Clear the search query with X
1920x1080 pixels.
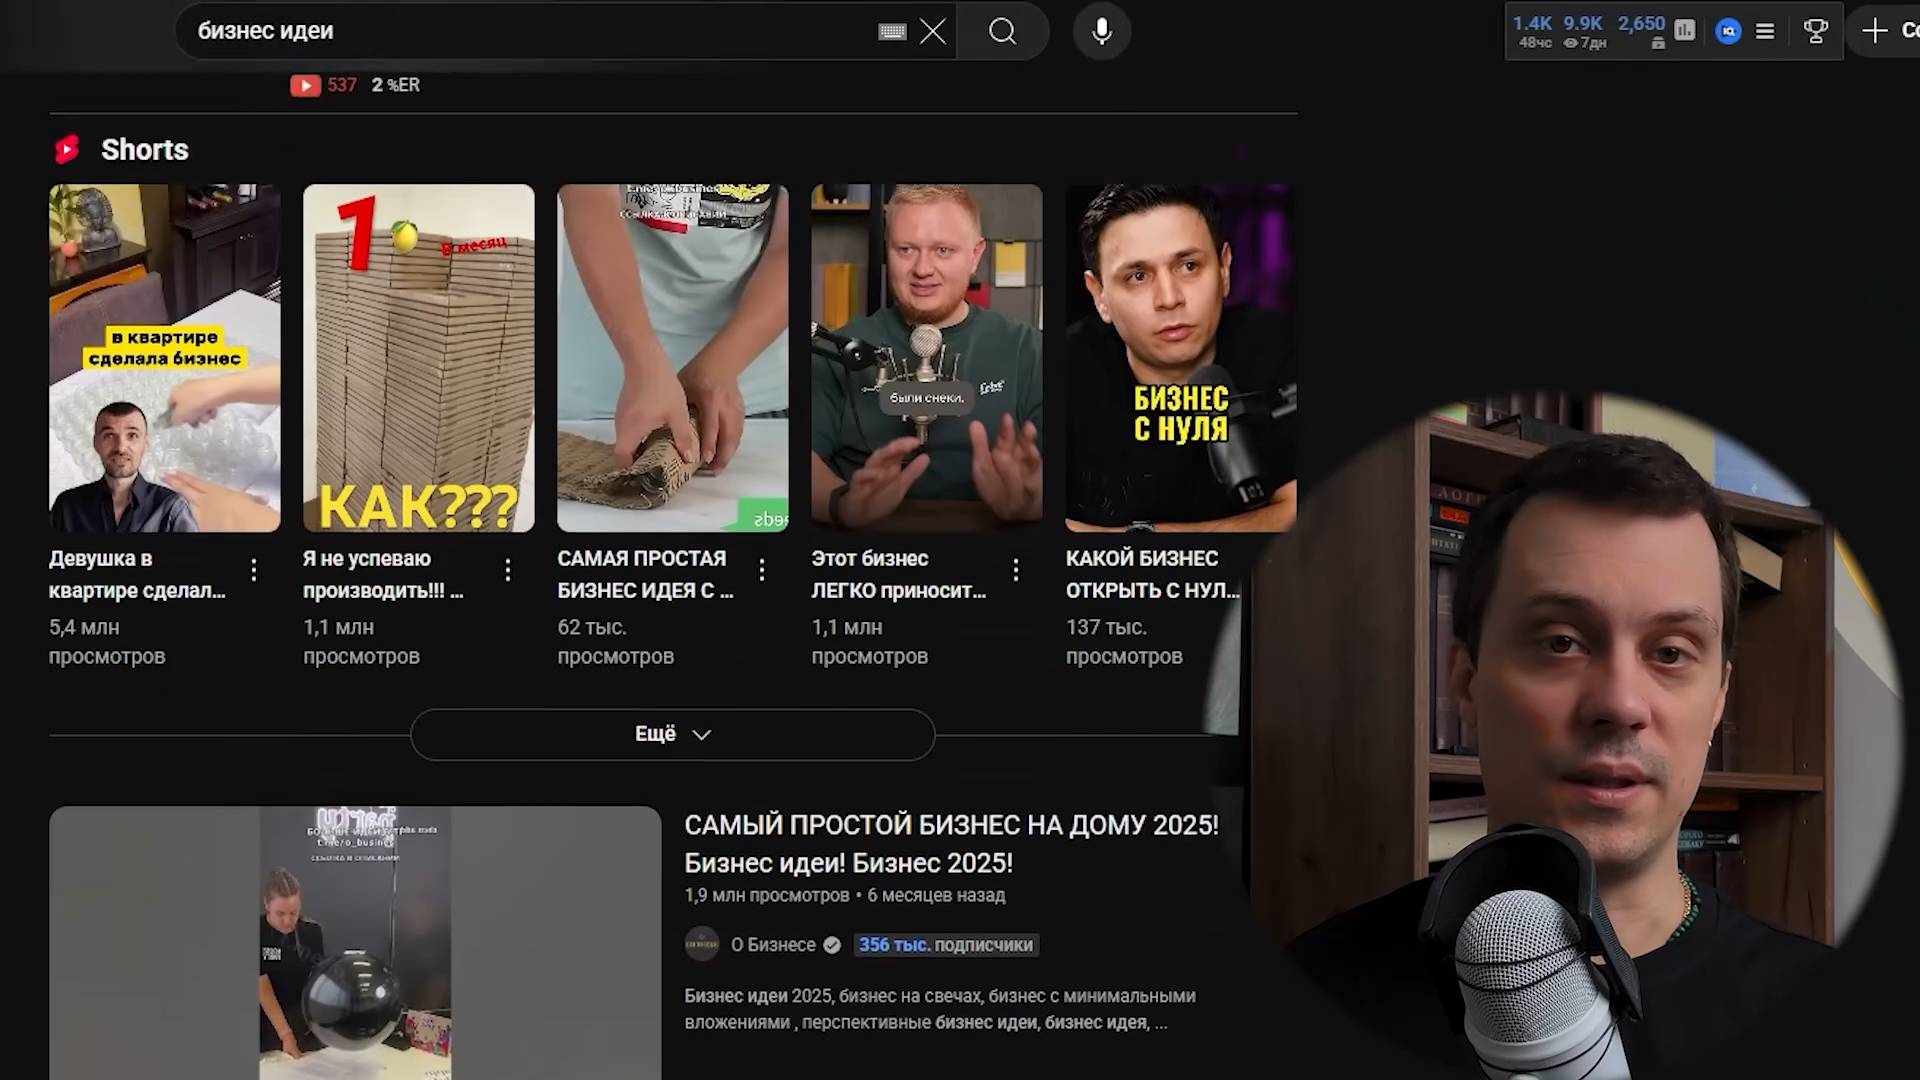click(932, 32)
